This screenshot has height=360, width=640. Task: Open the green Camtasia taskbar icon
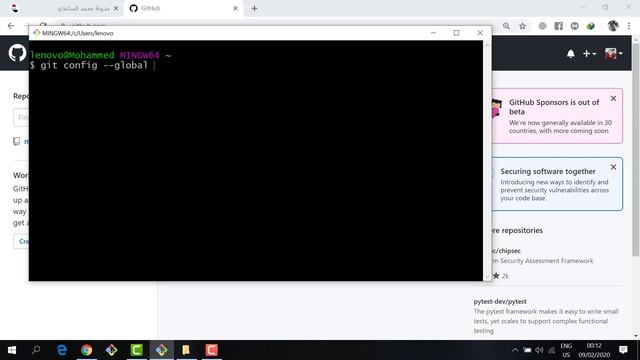(137, 350)
